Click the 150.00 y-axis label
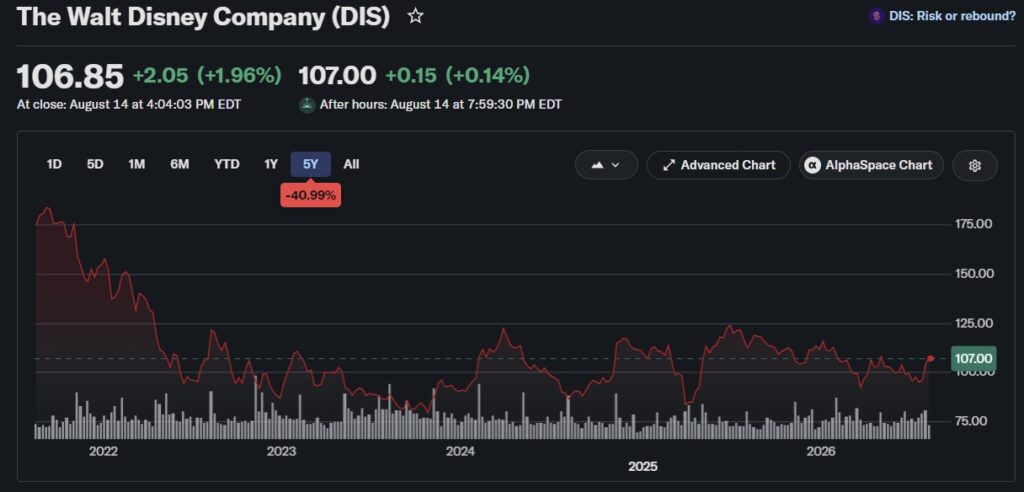This screenshot has width=1024, height=492. click(974, 273)
